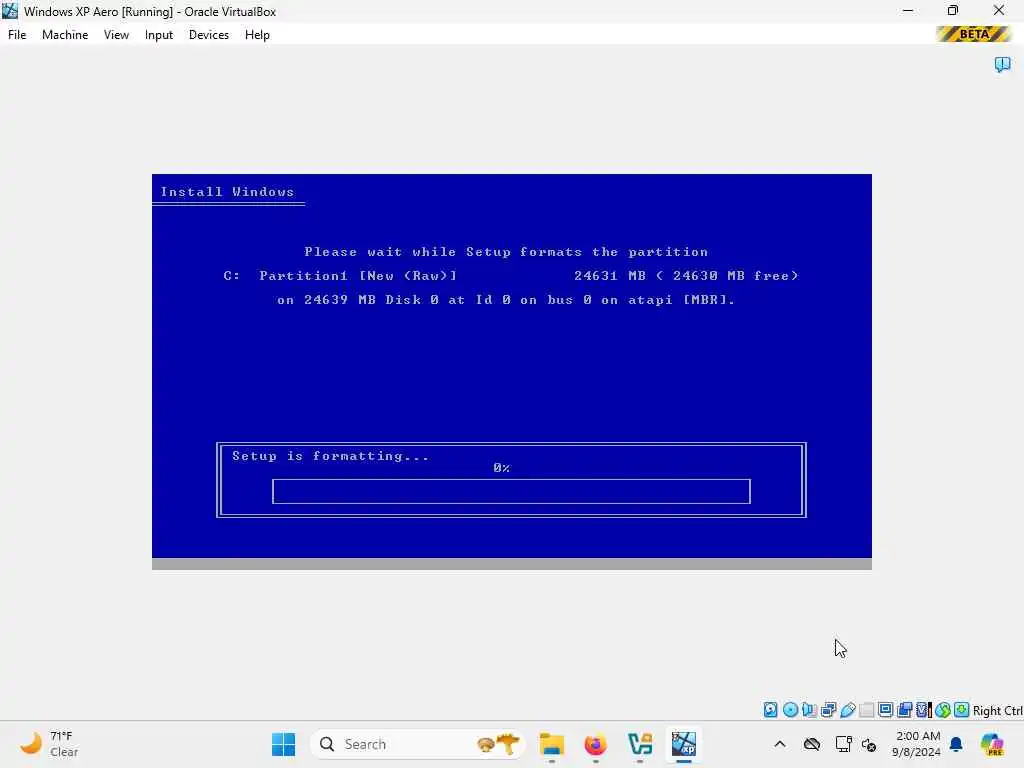Click the 0% progress label
The height and width of the screenshot is (768, 1024).
(502, 468)
